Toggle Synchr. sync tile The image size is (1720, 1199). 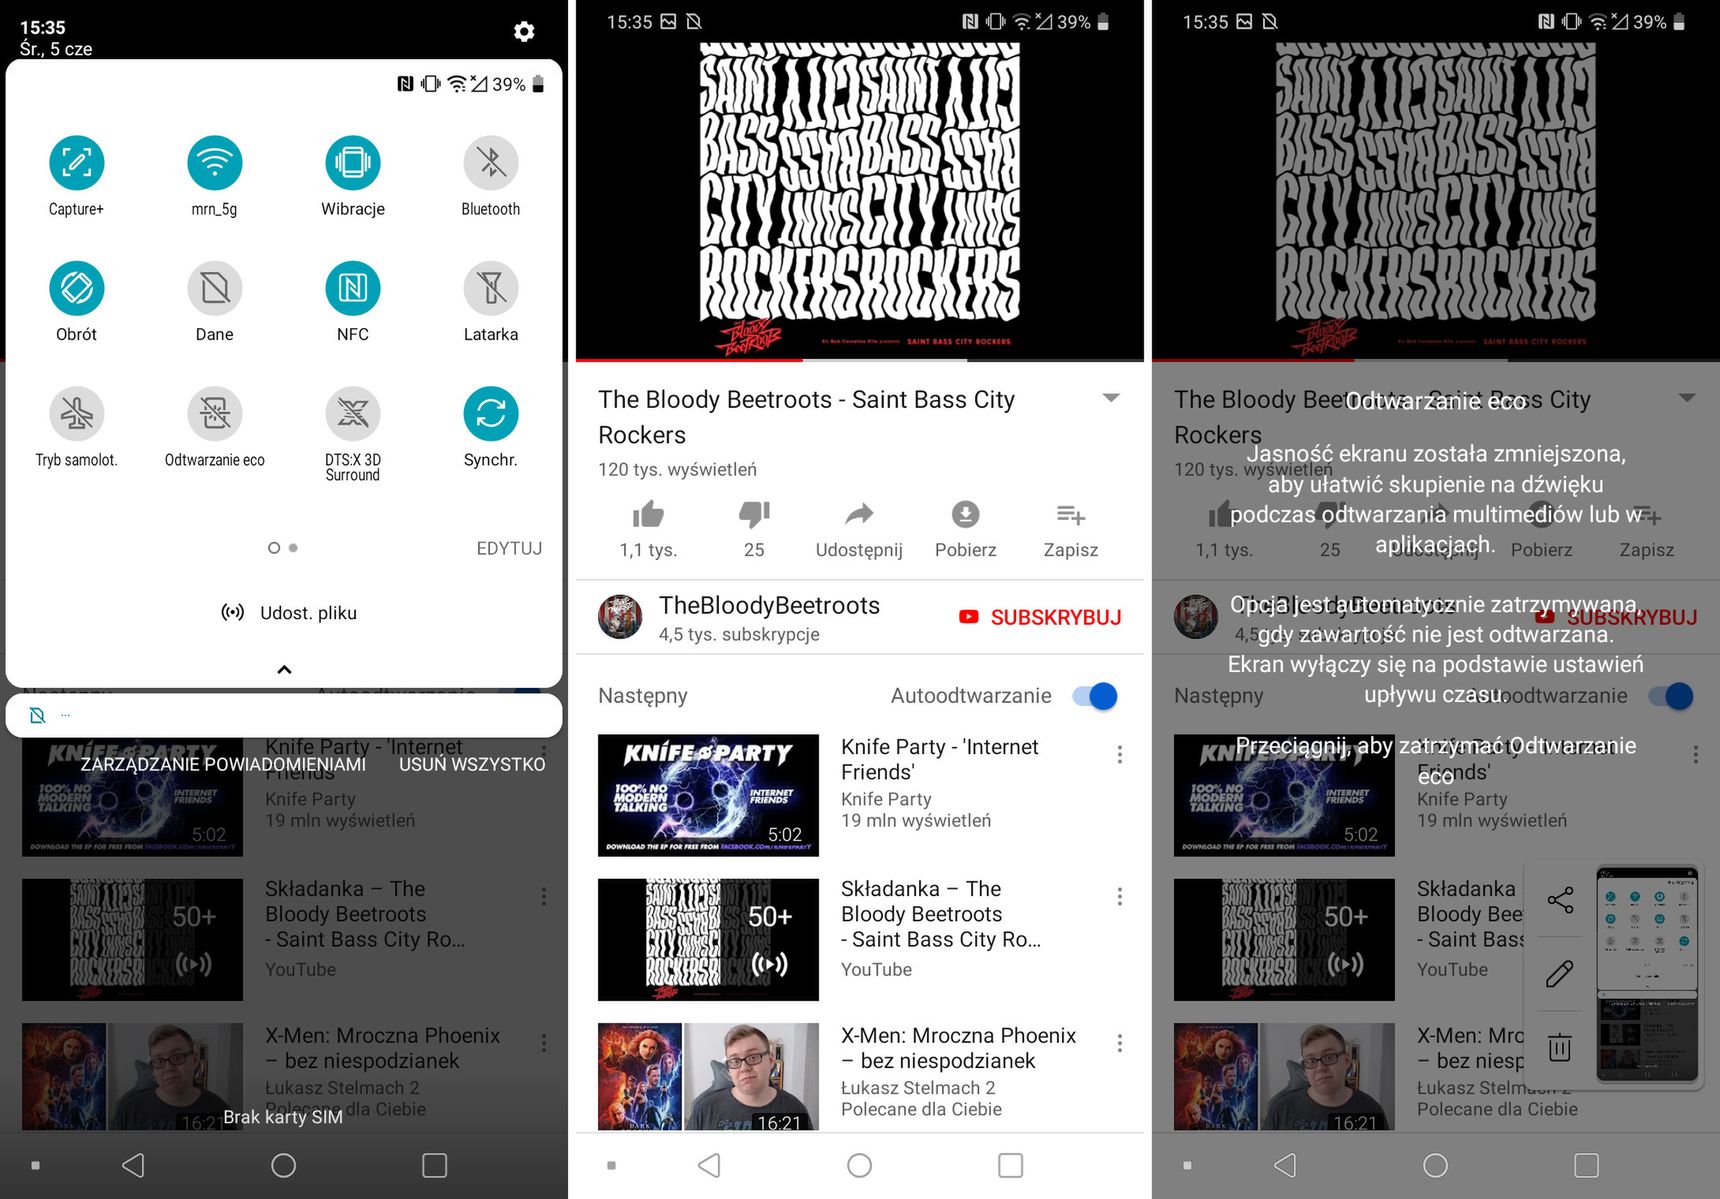491,414
